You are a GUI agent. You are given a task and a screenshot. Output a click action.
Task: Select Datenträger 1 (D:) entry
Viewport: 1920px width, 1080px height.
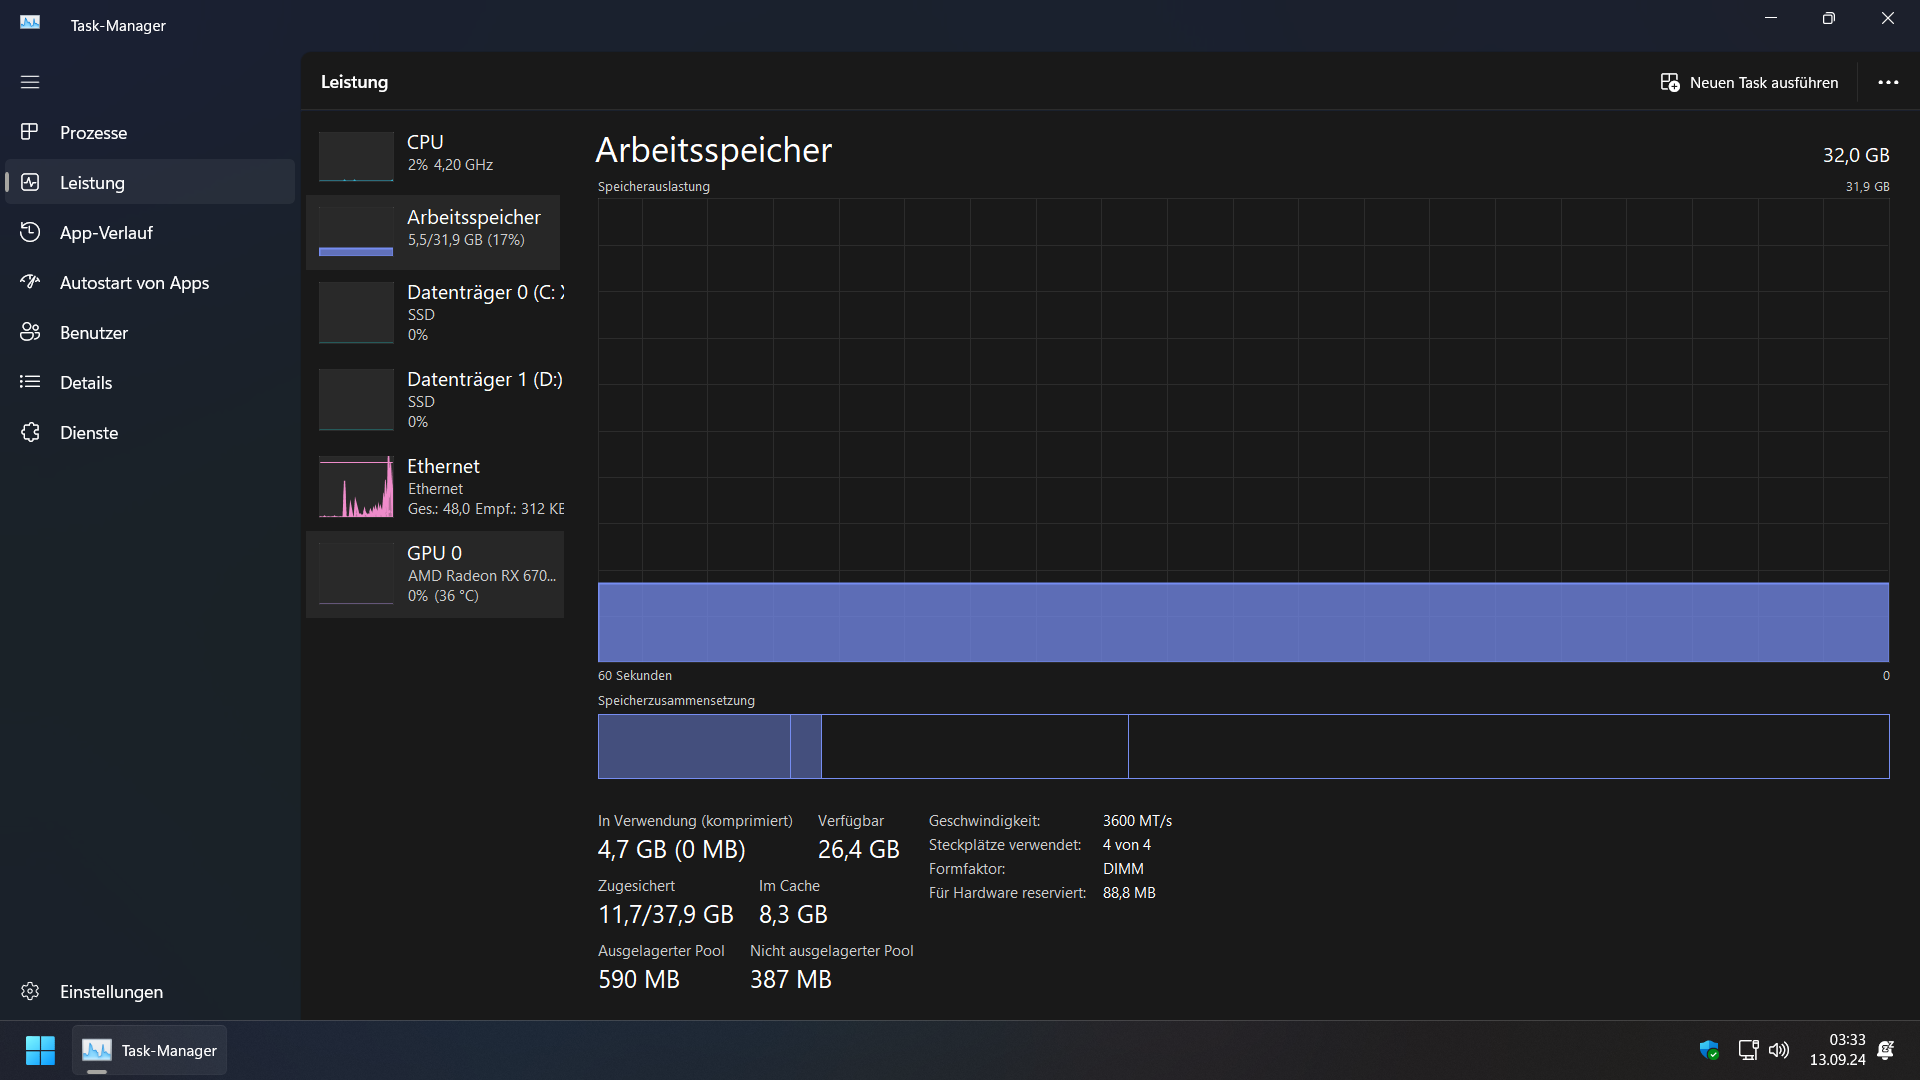435,399
